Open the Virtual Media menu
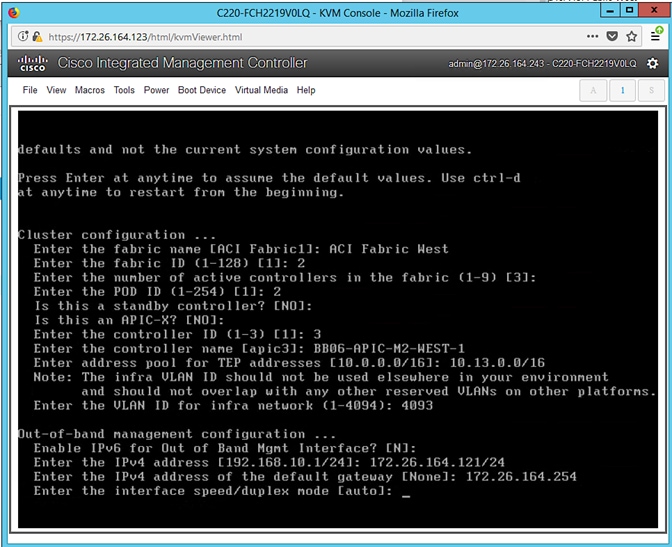Image resolution: width=672 pixels, height=547 pixels. tap(261, 90)
